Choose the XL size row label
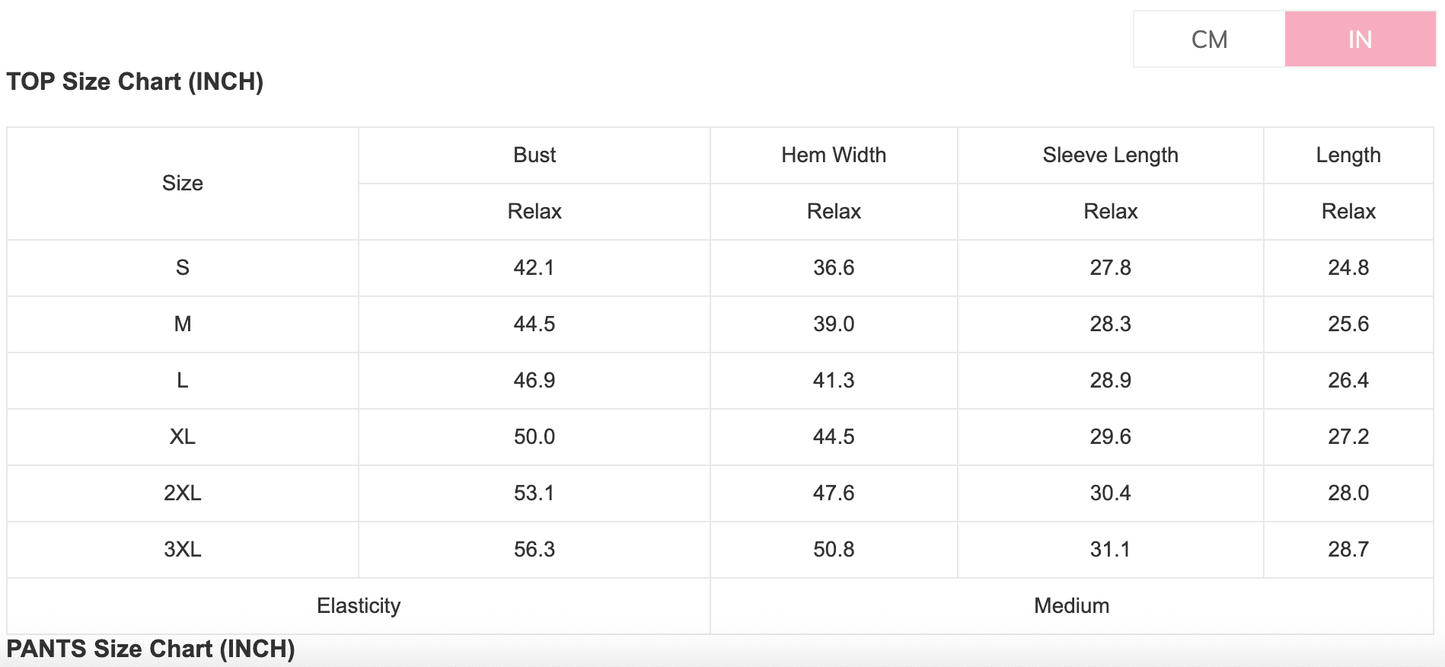Image resolution: width=1445 pixels, height=667 pixels. click(x=182, y=437)
